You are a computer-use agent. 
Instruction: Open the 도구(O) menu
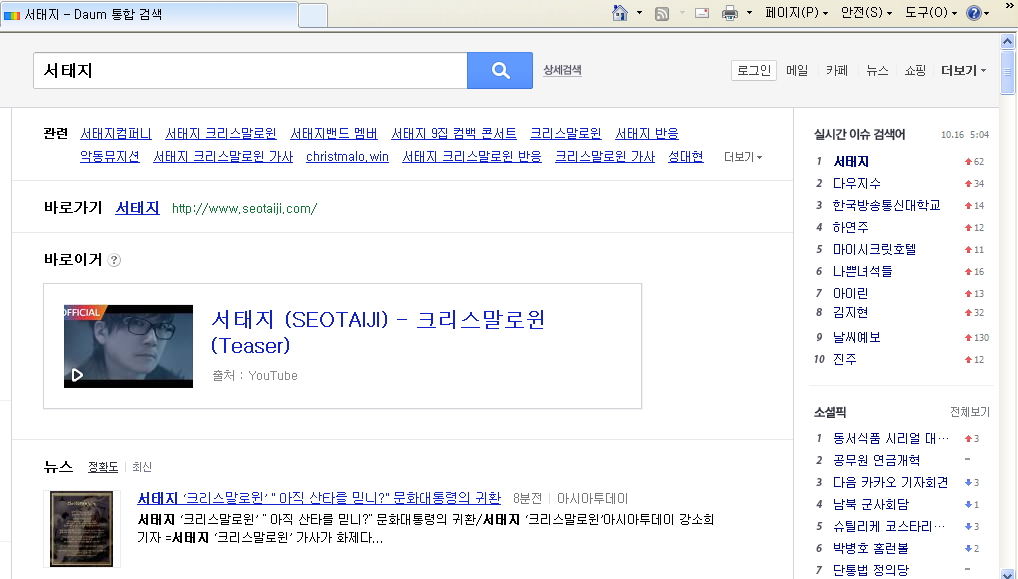click(931, 13)
